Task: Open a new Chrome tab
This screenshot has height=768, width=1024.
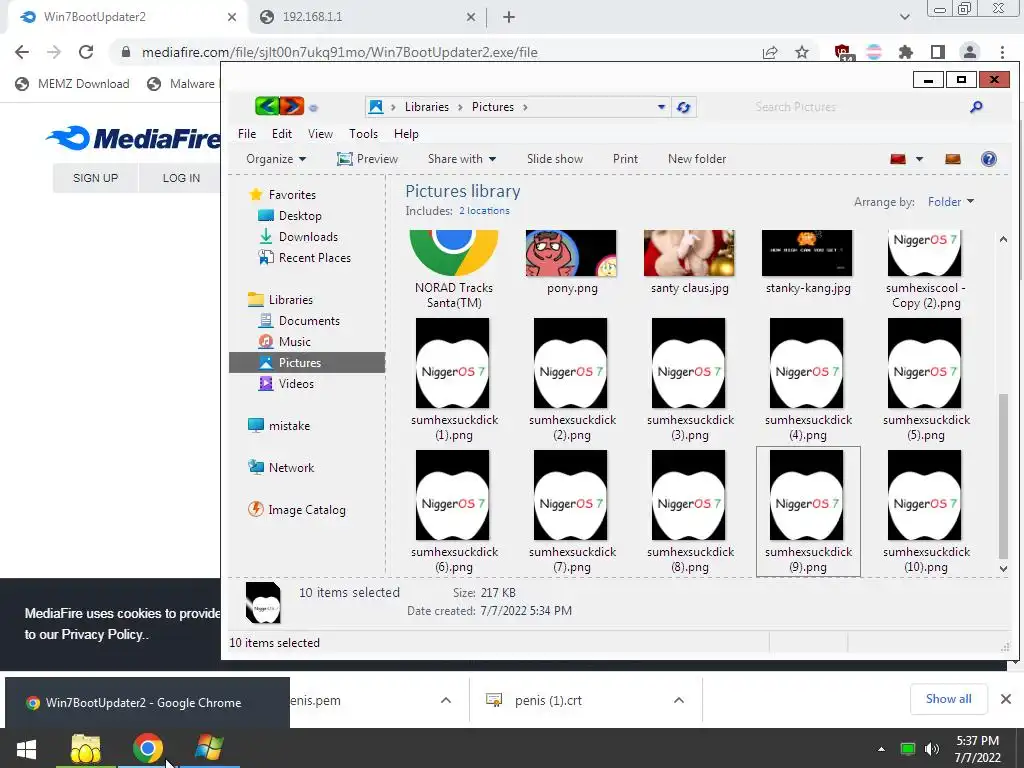Action: click(509, 17)
